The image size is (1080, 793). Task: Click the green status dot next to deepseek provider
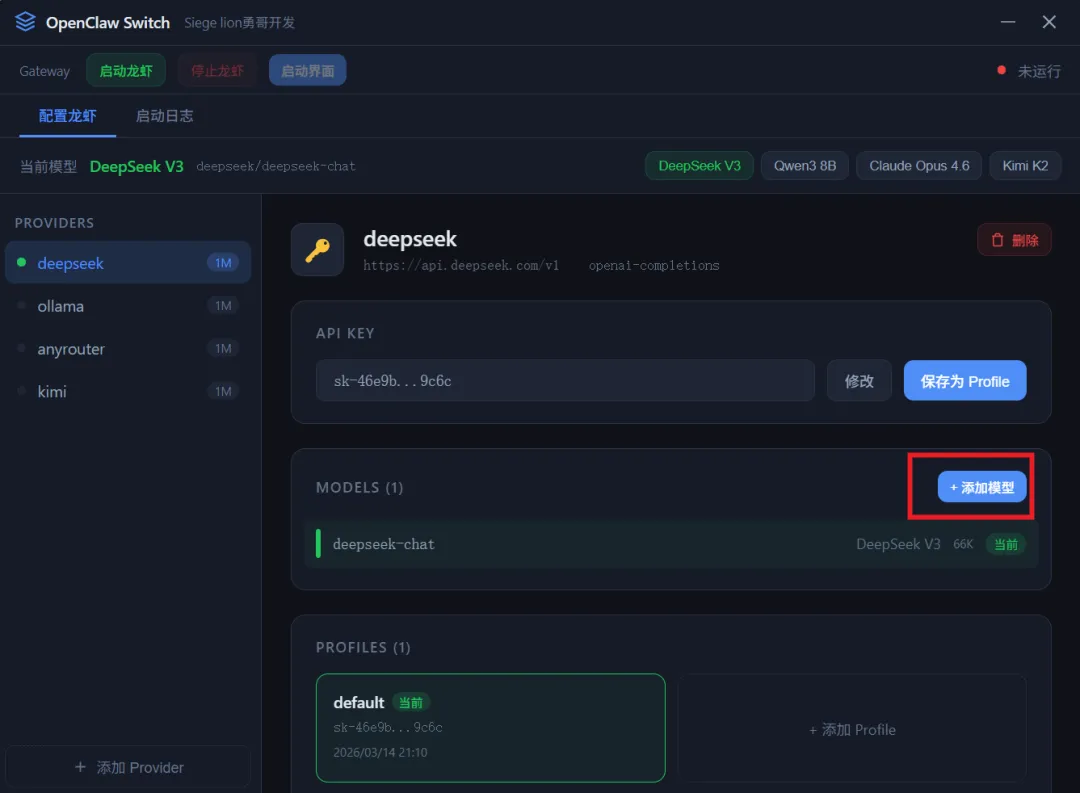(21, 262)
